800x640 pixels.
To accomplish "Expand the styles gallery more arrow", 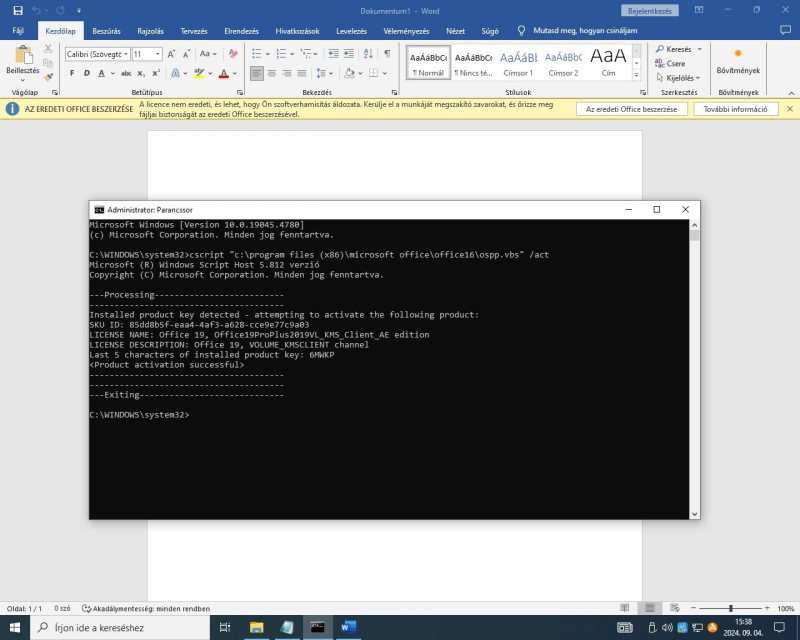I will click(636, 75).
